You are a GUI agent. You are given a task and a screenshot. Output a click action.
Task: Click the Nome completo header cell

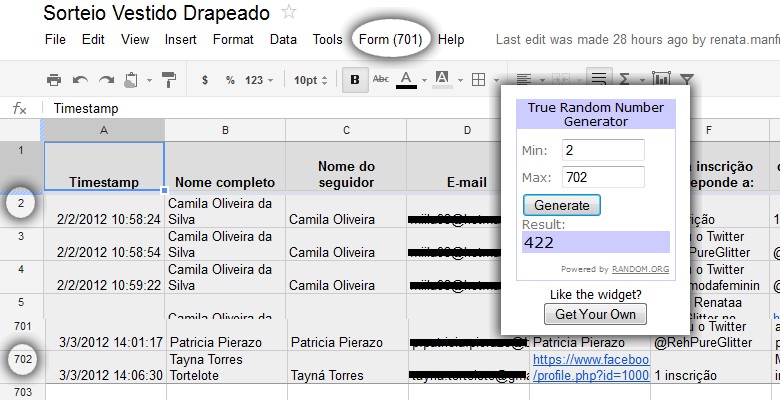pyautogui.click(x=225, y=166)
